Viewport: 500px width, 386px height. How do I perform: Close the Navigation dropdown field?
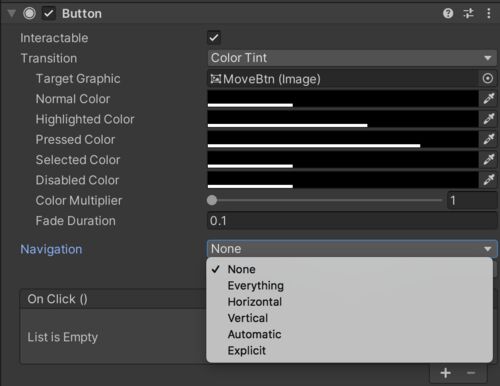[352, 249]
